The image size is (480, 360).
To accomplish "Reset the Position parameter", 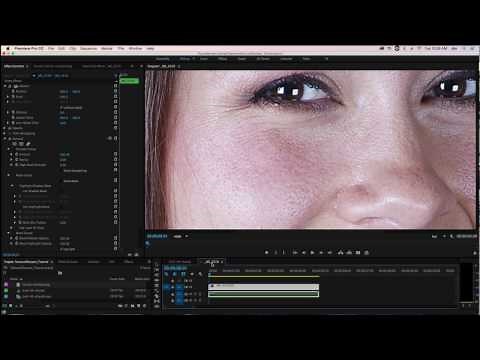I will pos(116,91).
